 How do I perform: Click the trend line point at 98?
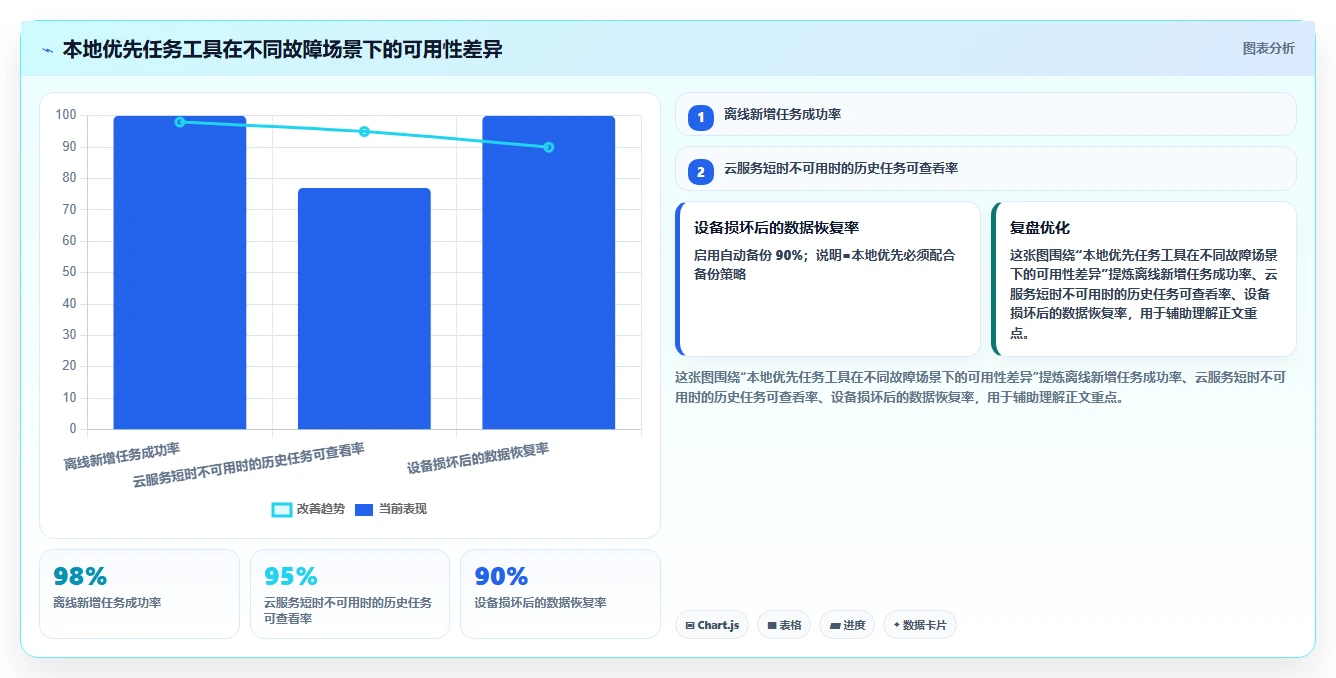(x=180, y=122)
